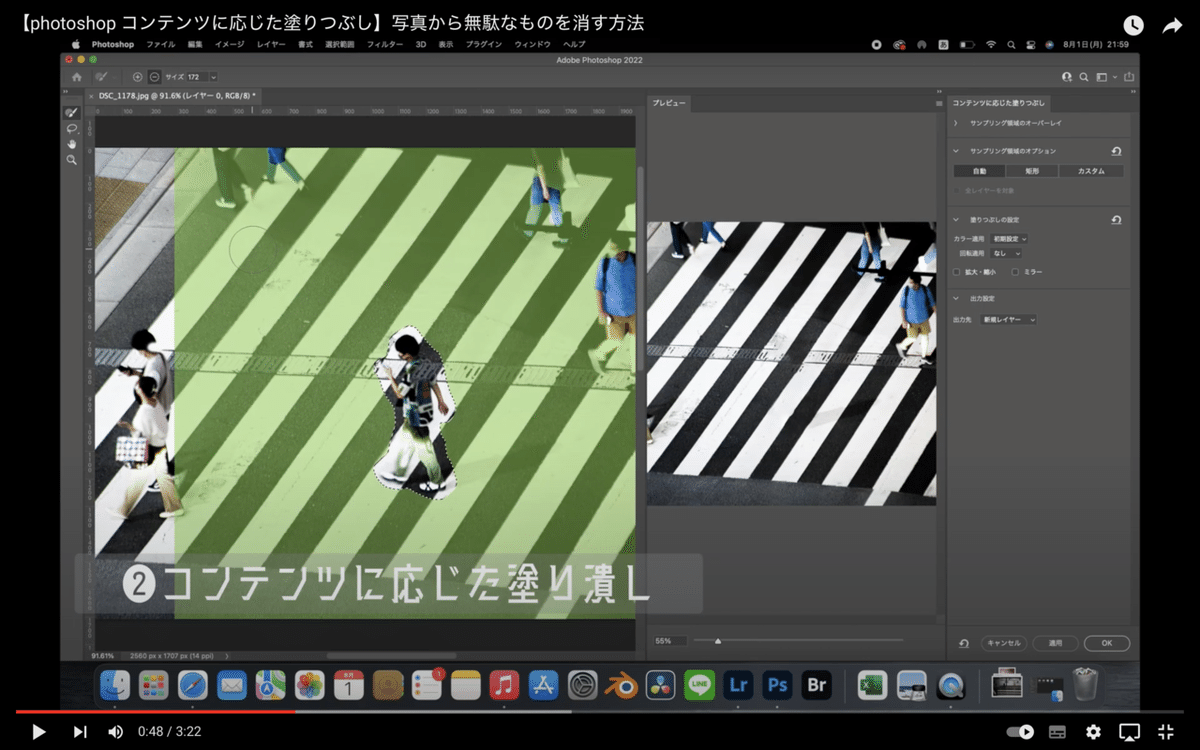
Task: Launch Blender from the Dock
Action: click(622, 685)
